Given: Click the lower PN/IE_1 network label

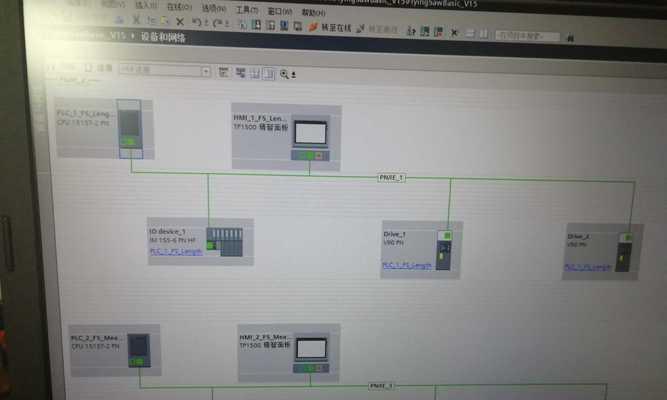Looking at the screenshot, I should pyautogui.click(x=382, y=386).
